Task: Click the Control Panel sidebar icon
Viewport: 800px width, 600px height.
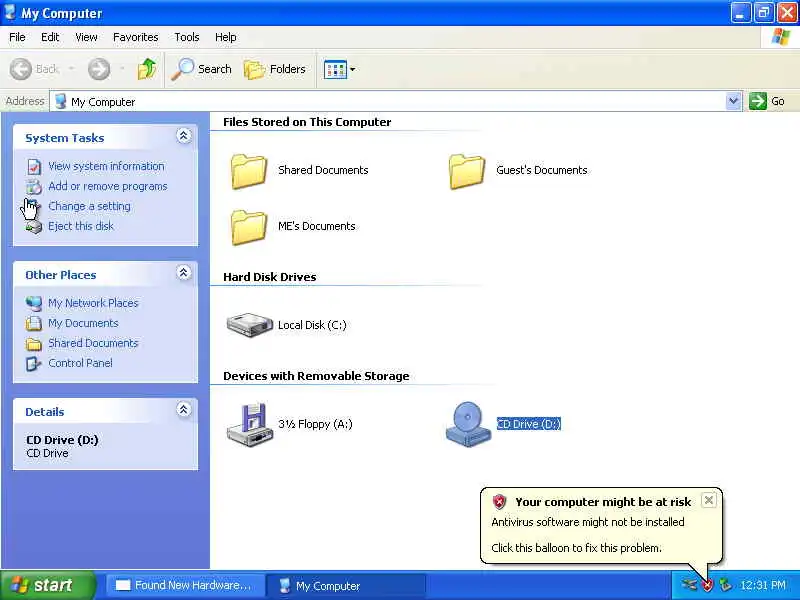Action: pos(34,364)
